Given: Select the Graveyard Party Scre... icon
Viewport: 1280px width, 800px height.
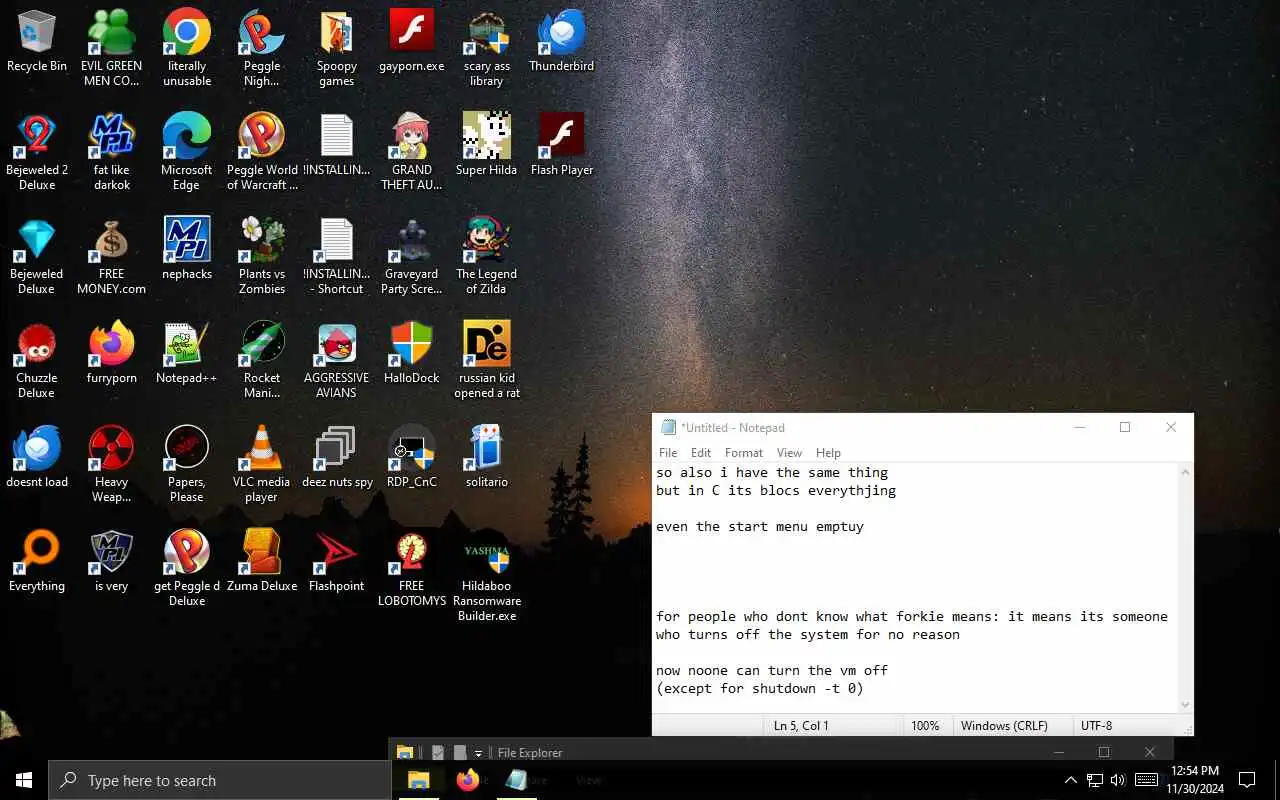Looking at the screenshot, I should pyautogui.click(x=412, y=256).
